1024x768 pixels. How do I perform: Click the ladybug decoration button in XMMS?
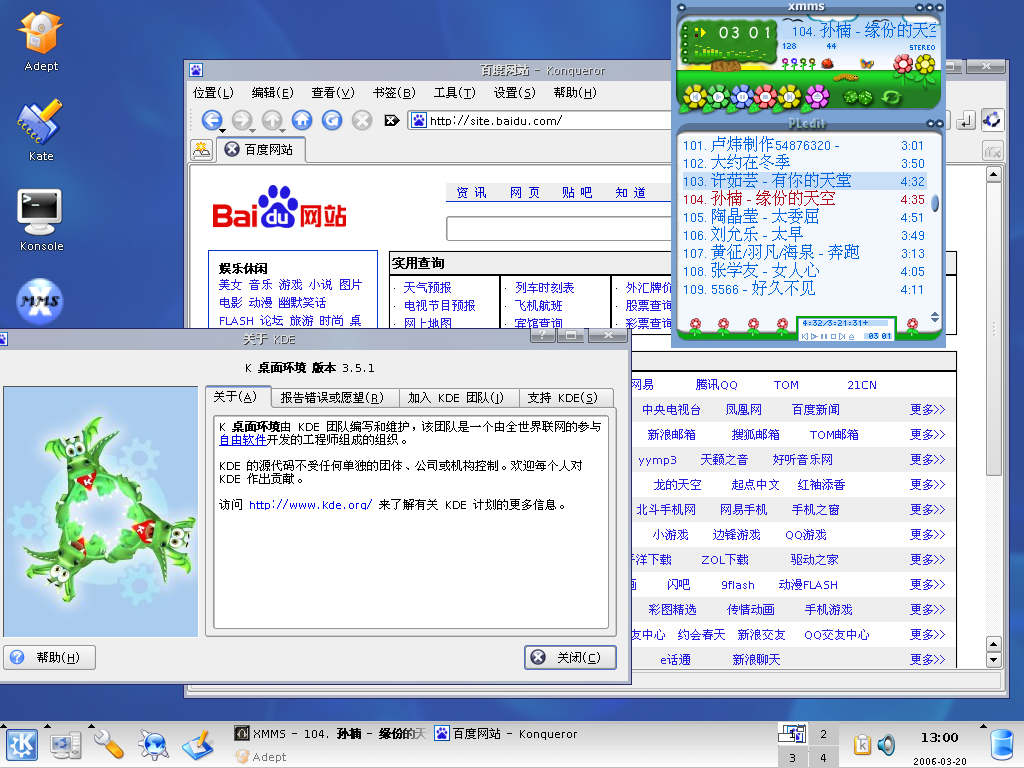click(x=828, y=63)
